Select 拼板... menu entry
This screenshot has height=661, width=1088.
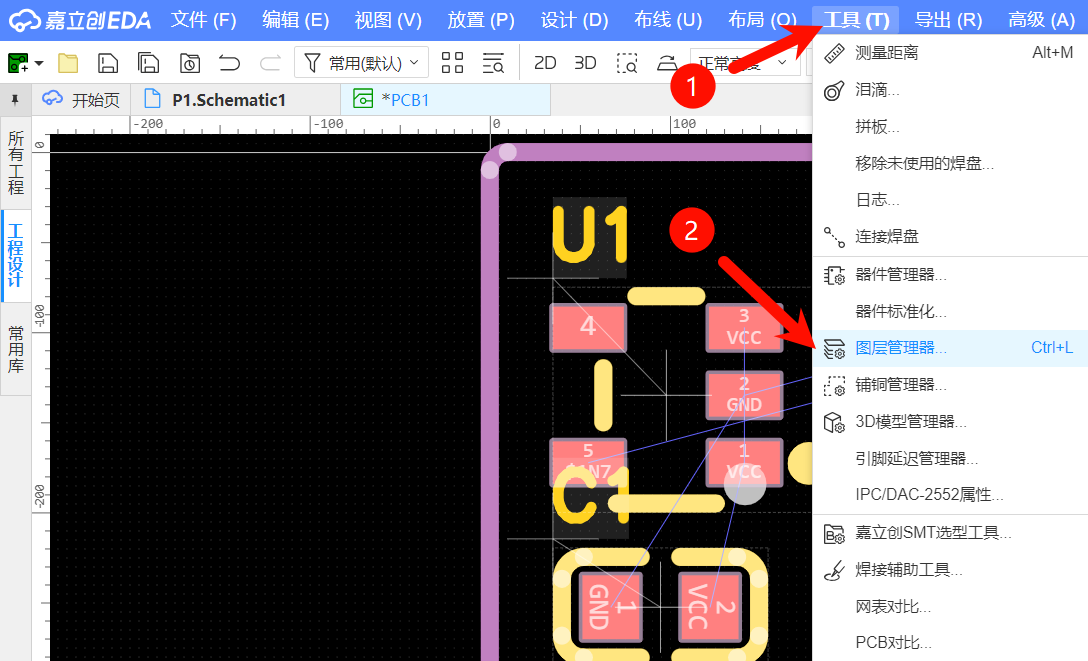tap(950, 127)
